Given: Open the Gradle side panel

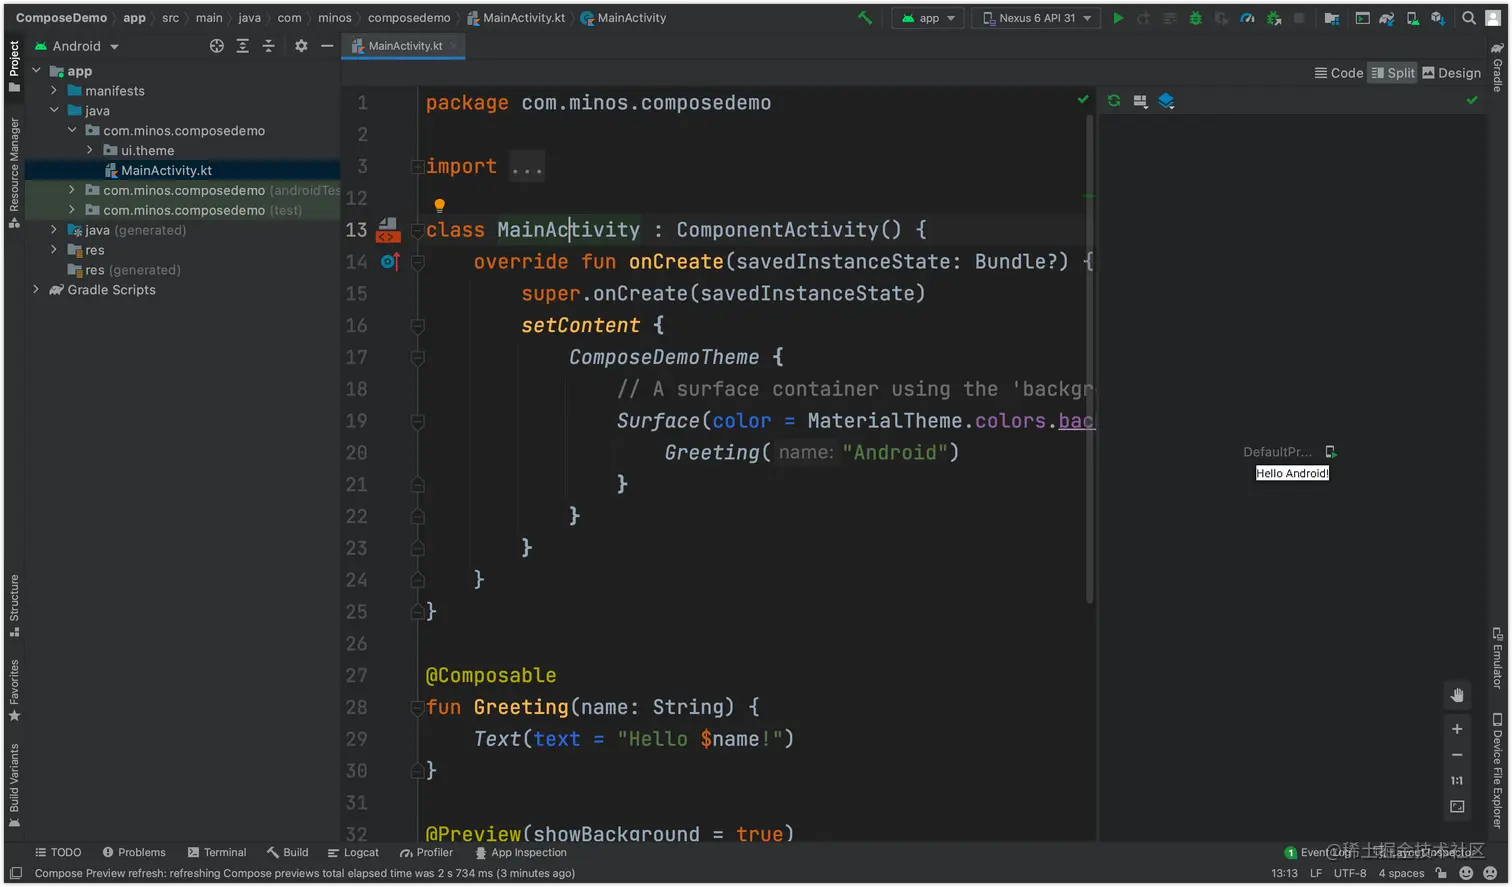Looking at the screenshot, I should point(1497,67).
